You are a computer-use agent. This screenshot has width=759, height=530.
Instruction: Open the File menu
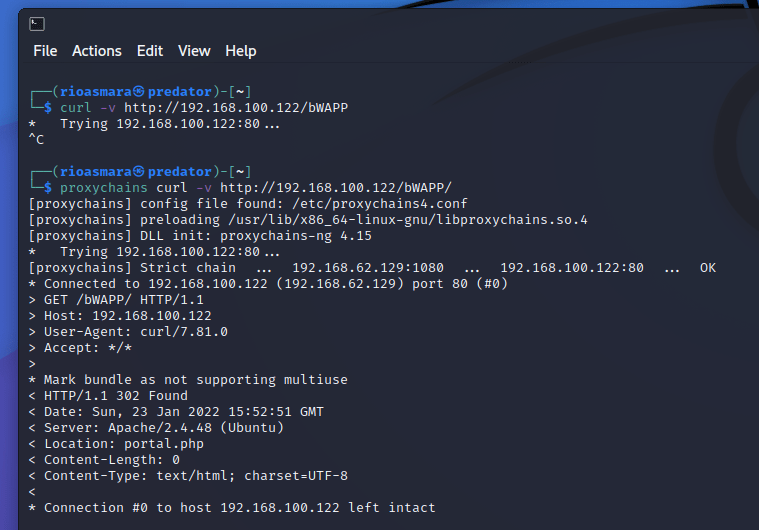coord(45,51)
